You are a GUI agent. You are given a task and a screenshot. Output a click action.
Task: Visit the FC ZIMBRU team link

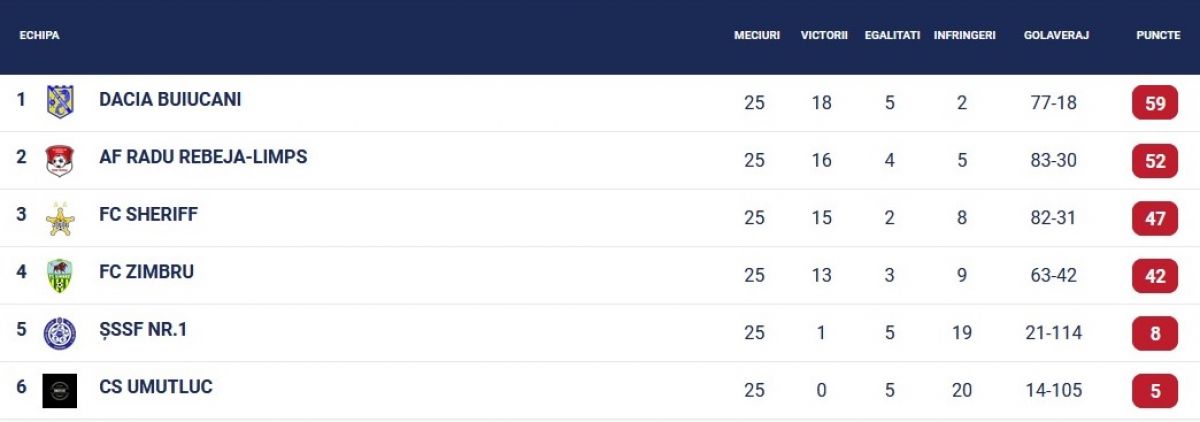pyautogui.click(x=146, y=272)
